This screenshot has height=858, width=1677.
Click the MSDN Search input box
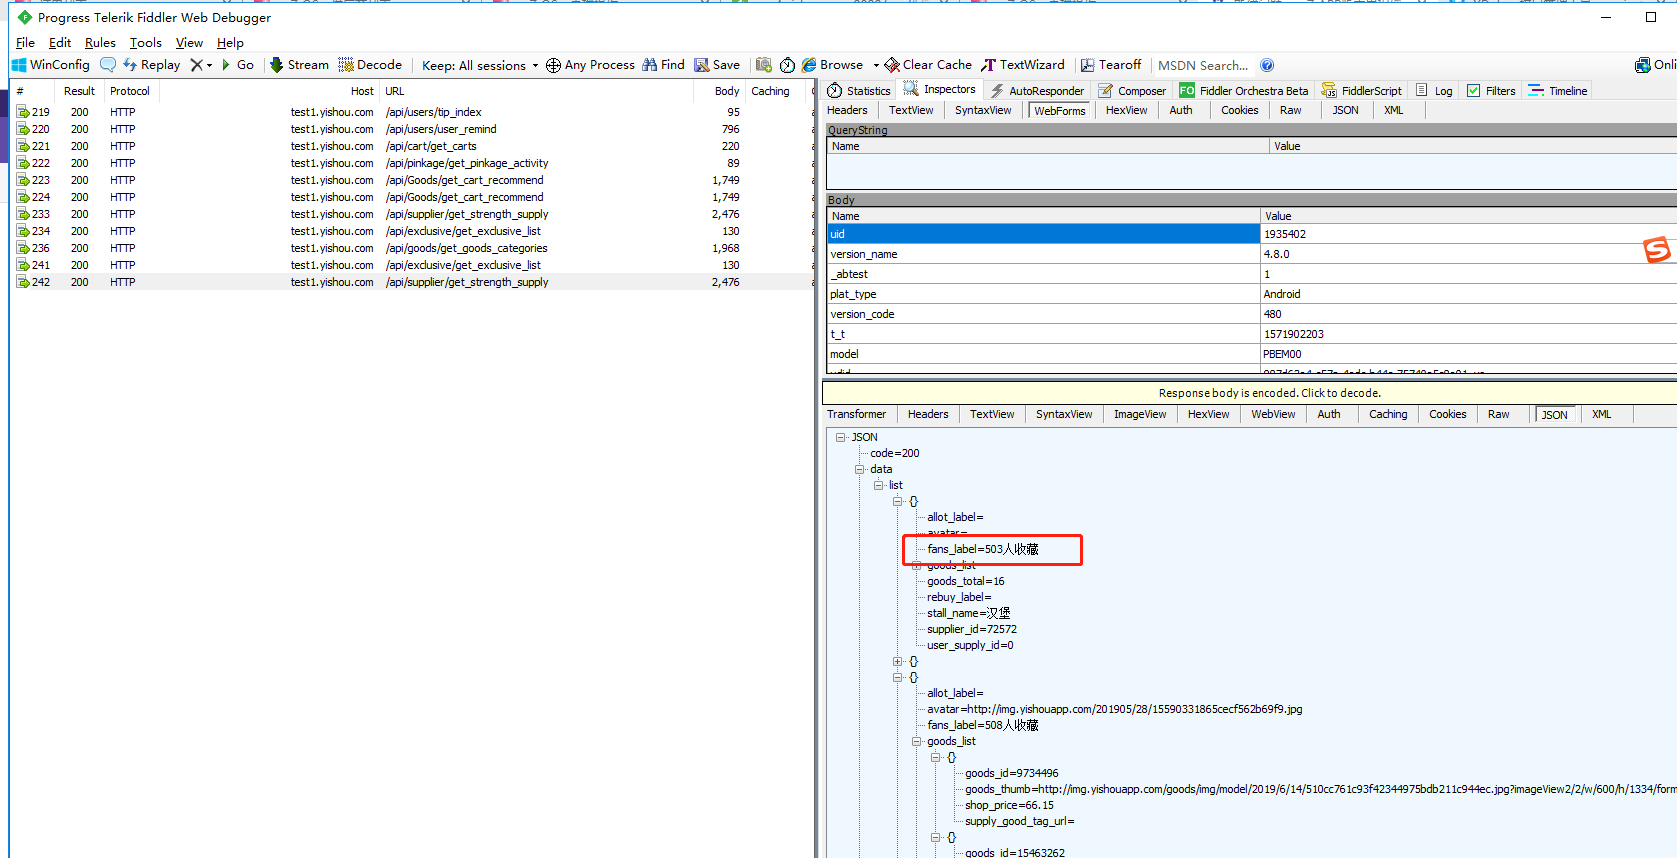tap(1203, 65)
